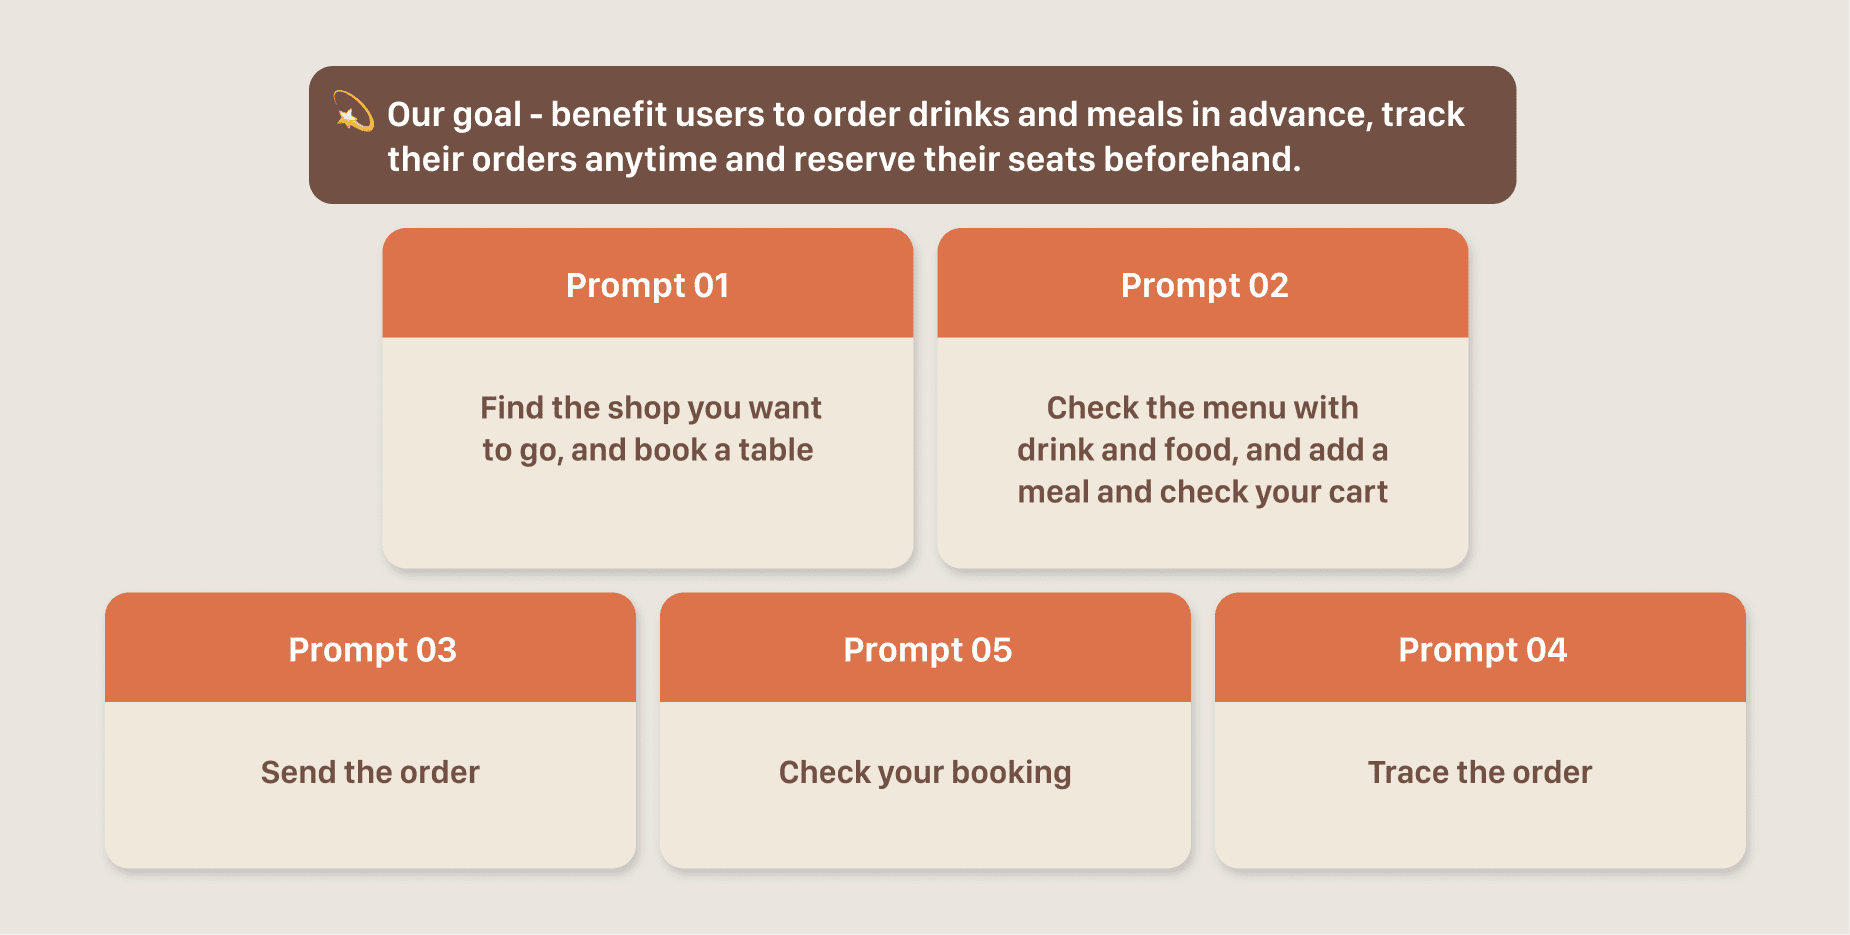Viewport: 1850px width, 935px height.
Task: Click the 'Check the menu with' line
Action: coord(1202,408)
